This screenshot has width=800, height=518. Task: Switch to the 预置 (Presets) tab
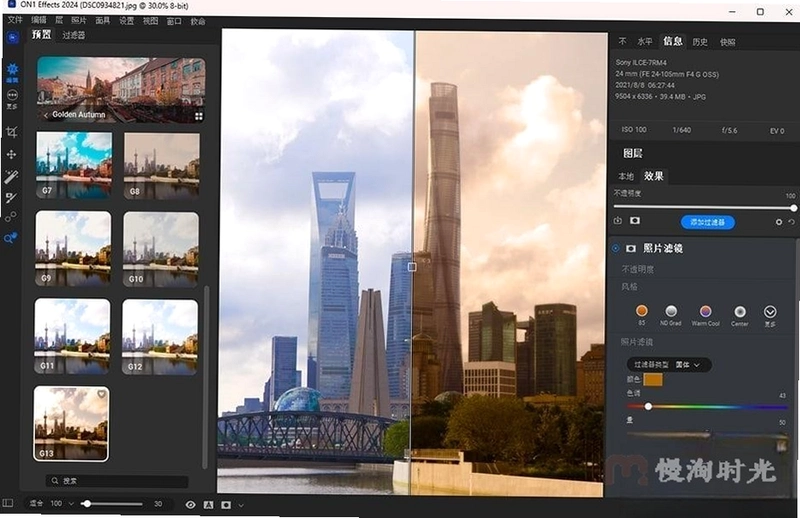[41, 34]
